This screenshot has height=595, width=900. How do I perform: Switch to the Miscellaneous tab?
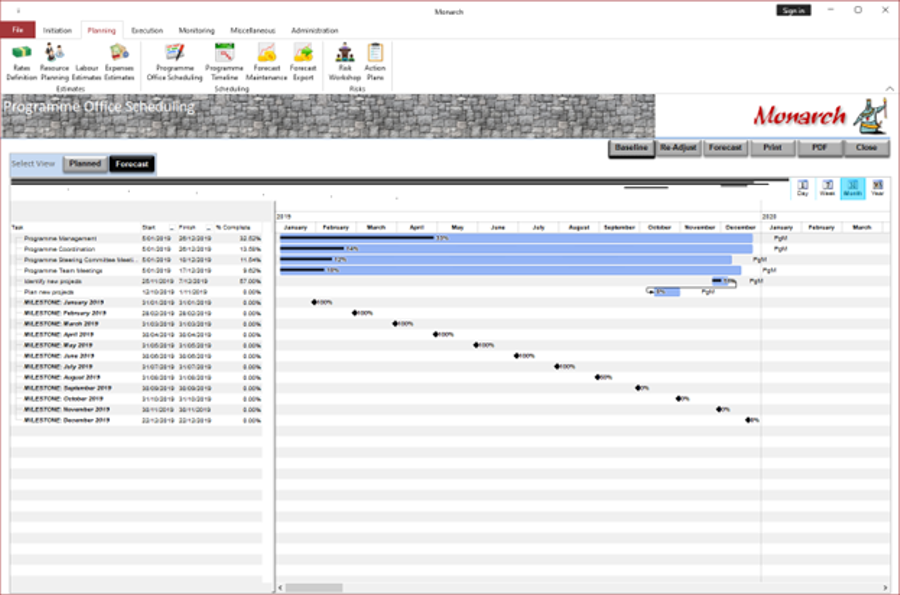tap(253, 30)
